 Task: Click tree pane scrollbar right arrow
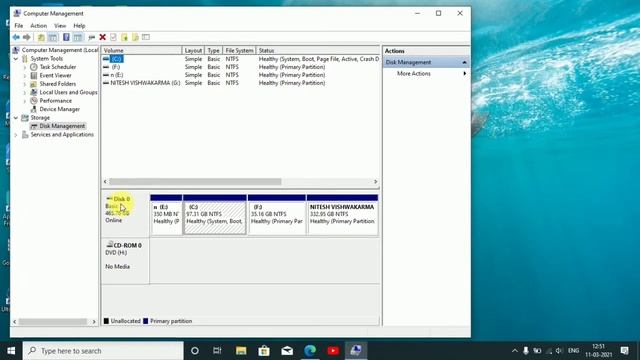tap(94, 322)
